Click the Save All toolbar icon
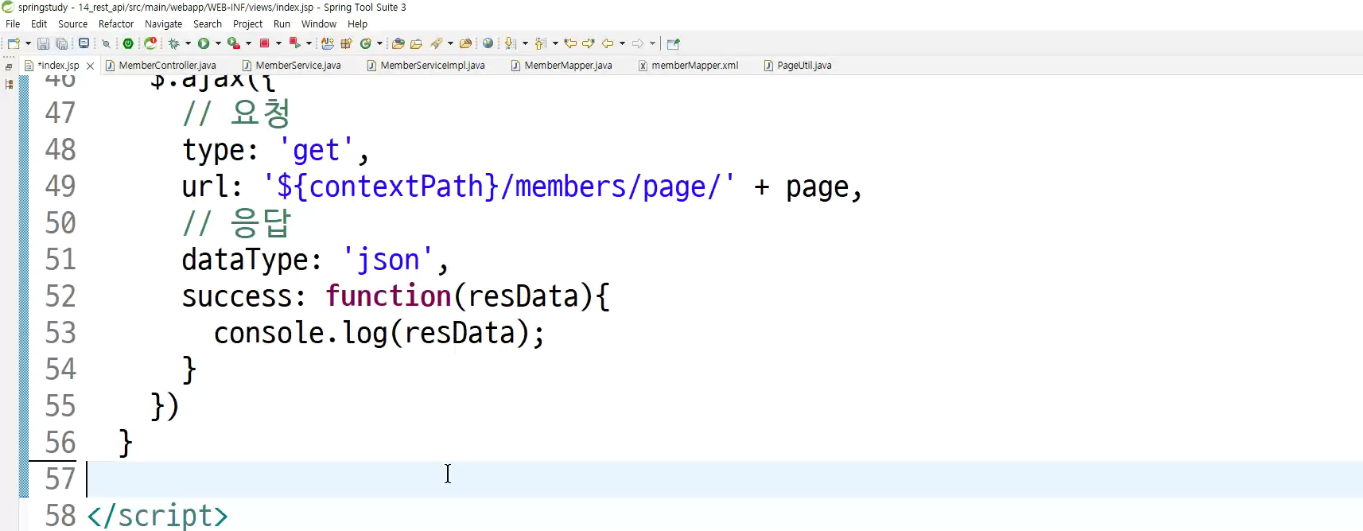1363x531 pixels. [x=61, y=43]
